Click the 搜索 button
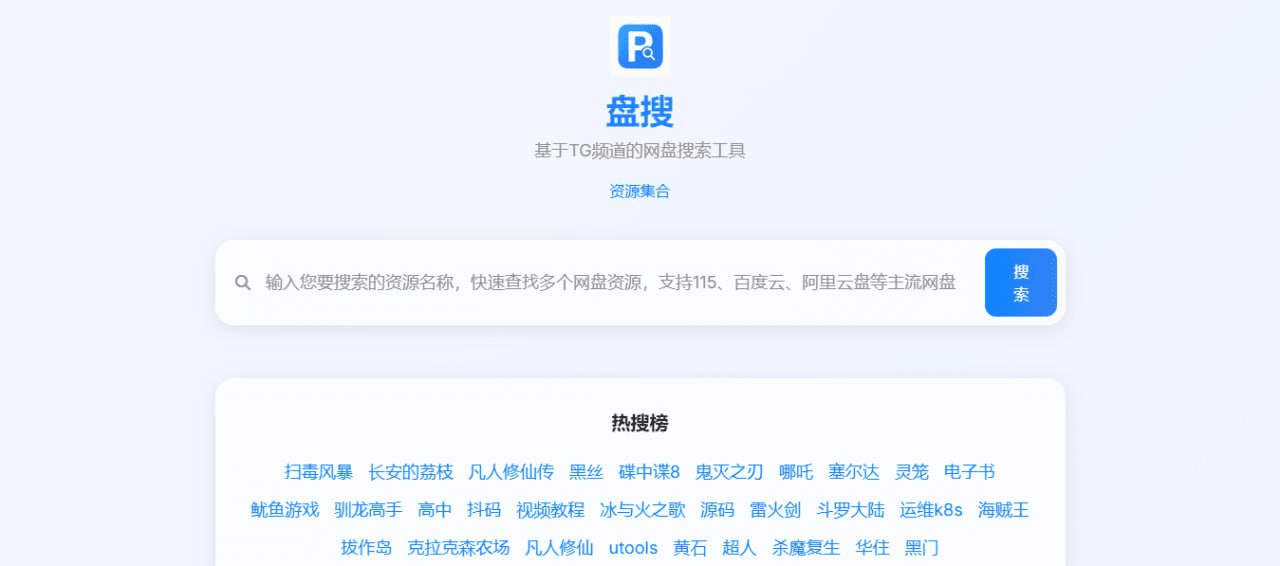This screenshot has width=1280, height=566. pyautogui.click(x=1021, y=283)
